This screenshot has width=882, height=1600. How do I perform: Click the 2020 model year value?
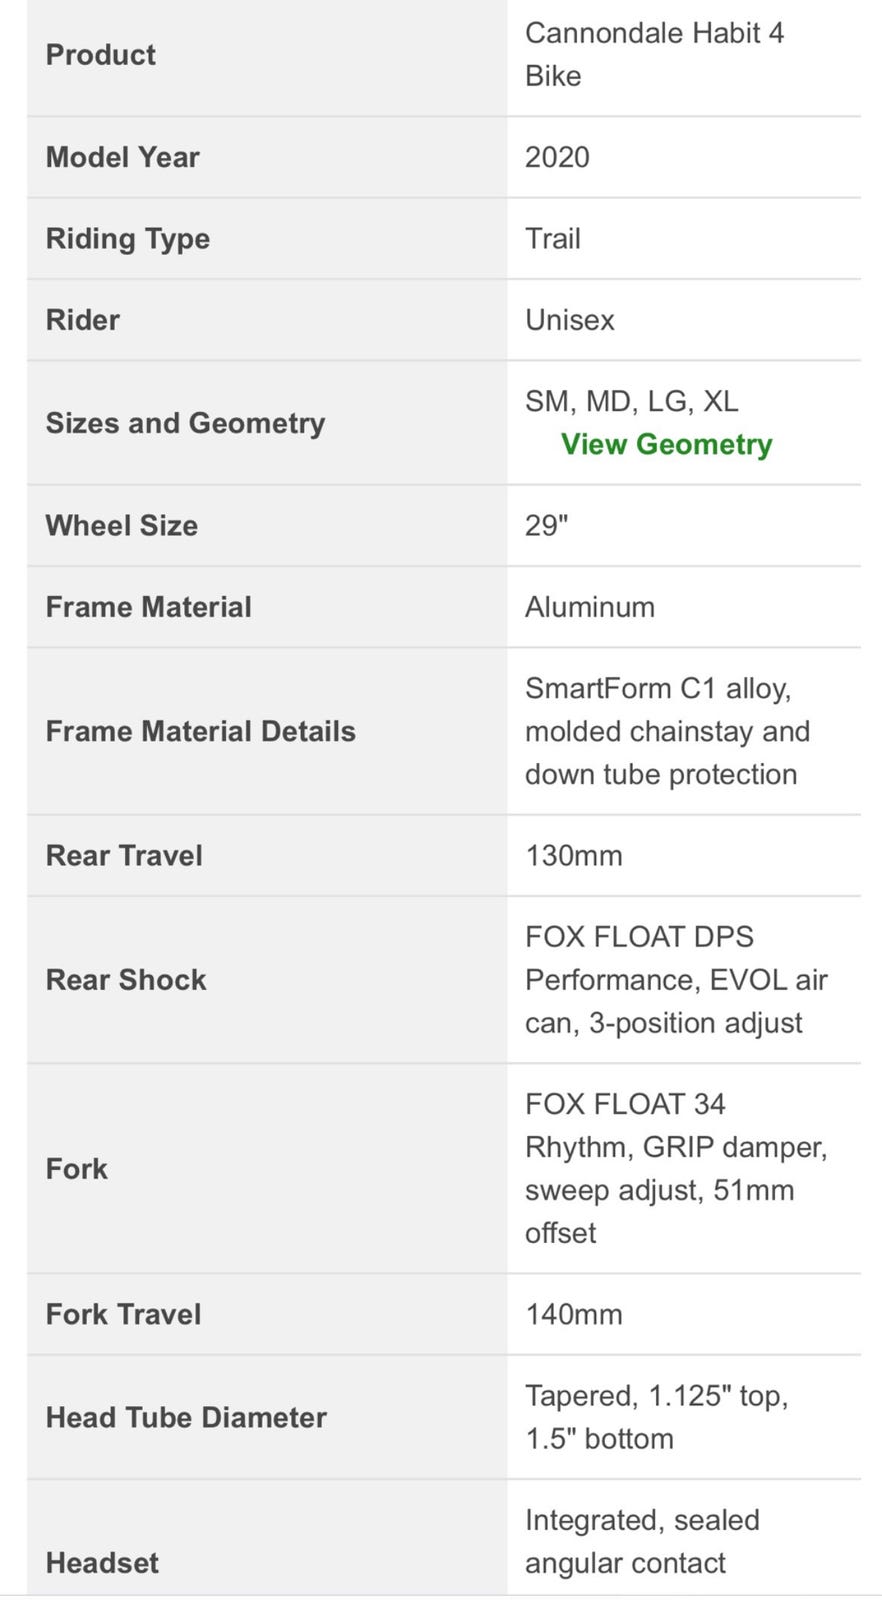pyautogui.click(x=557, y=157)
